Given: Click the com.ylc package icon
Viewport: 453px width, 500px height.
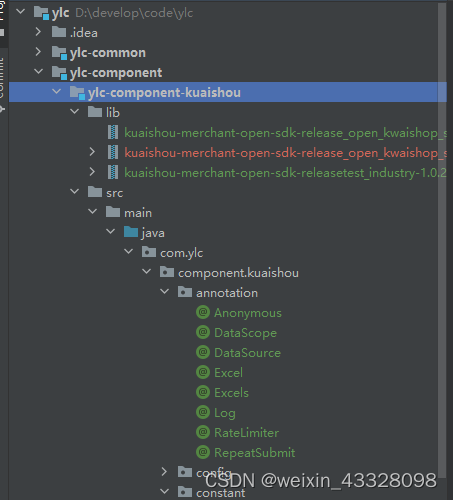Looking at the screenshot, I should point(149,252).
